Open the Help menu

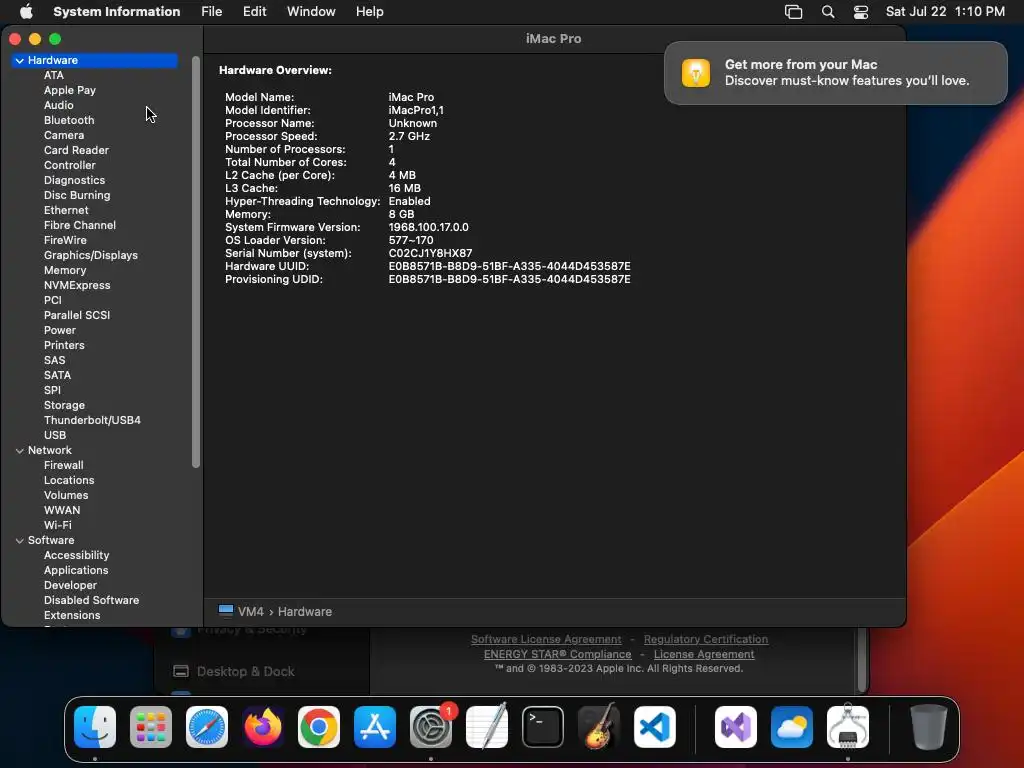point(370,11)
